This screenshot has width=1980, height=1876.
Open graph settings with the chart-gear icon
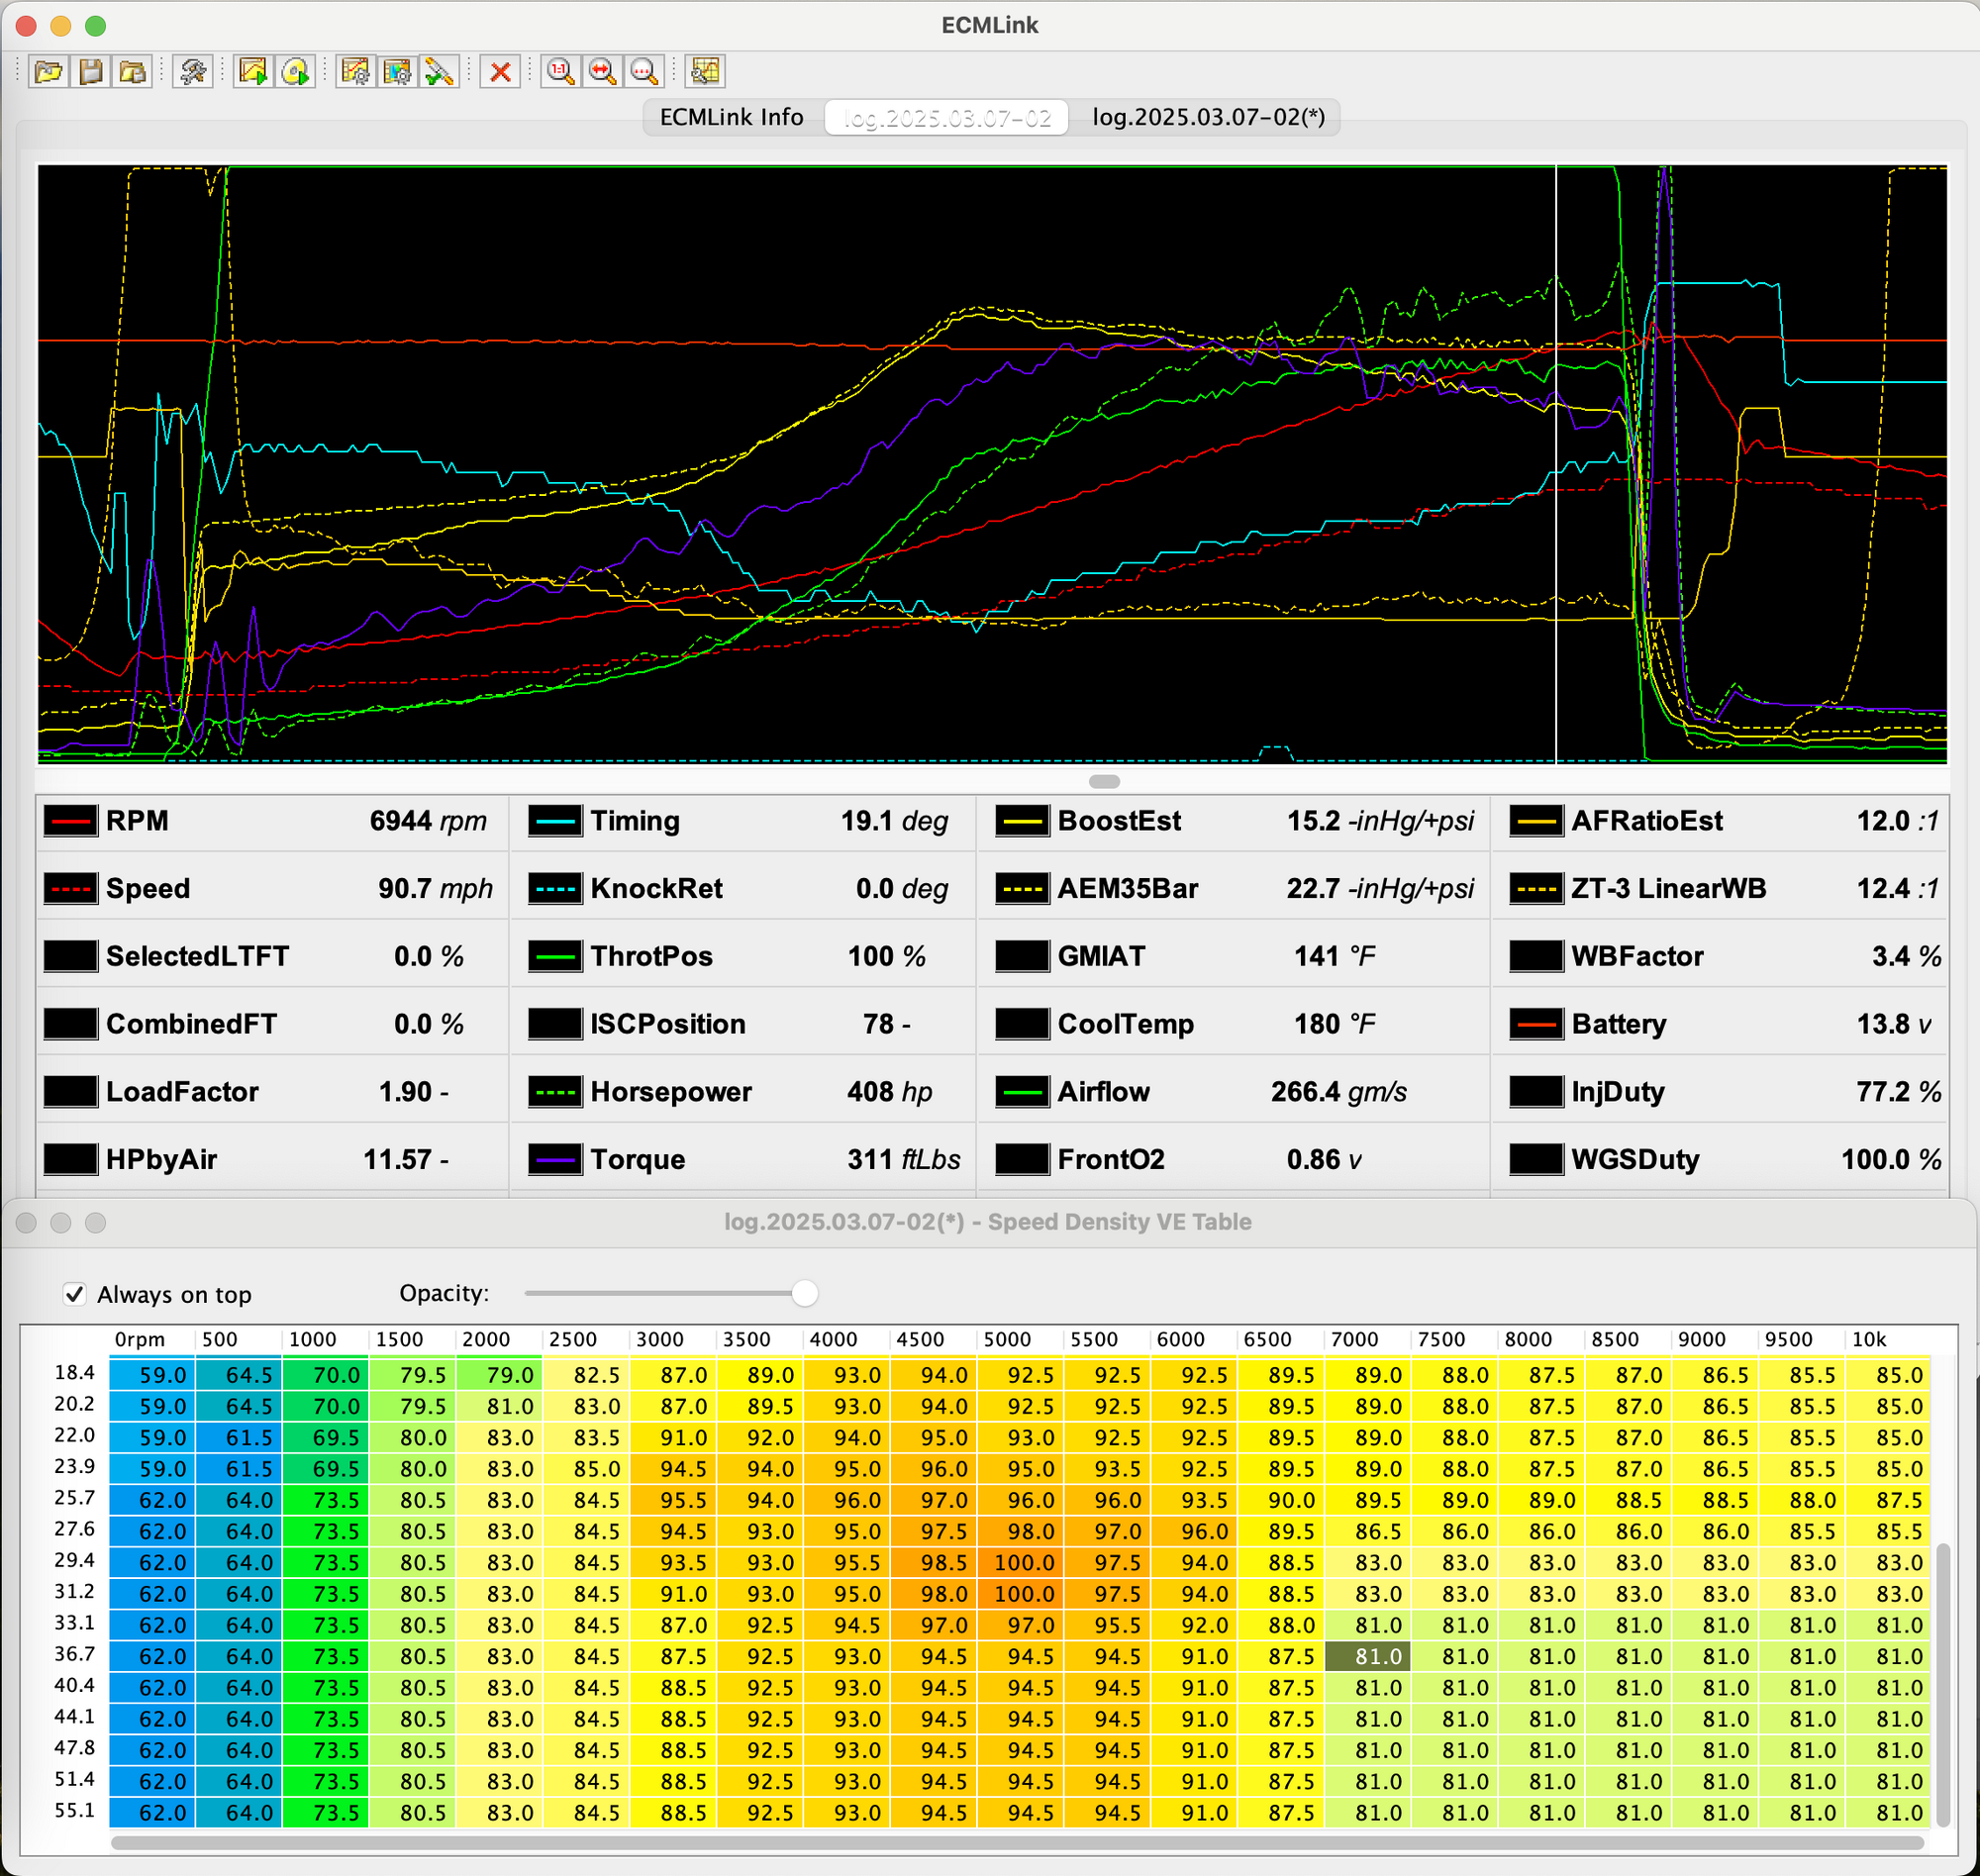coord(355,71)
